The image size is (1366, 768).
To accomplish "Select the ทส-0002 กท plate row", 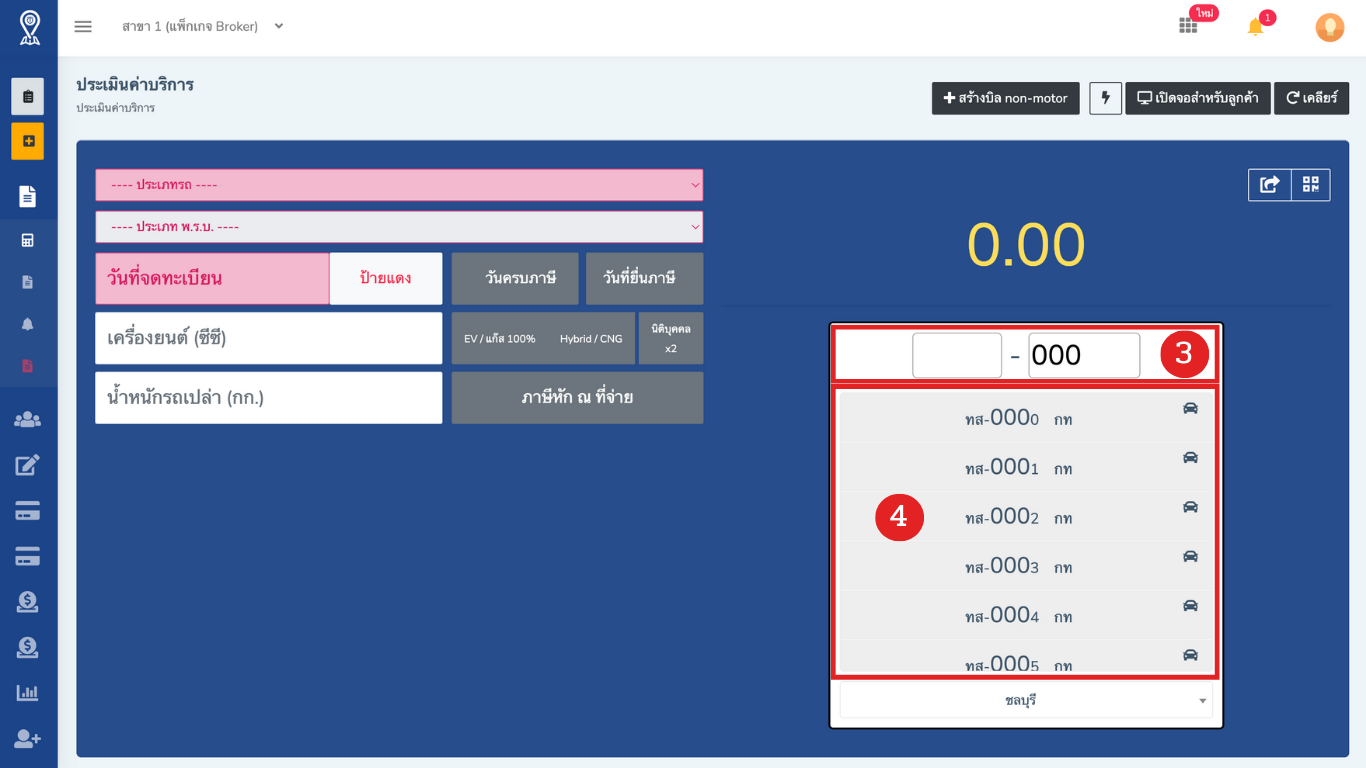I will [x=1026, y=517].
